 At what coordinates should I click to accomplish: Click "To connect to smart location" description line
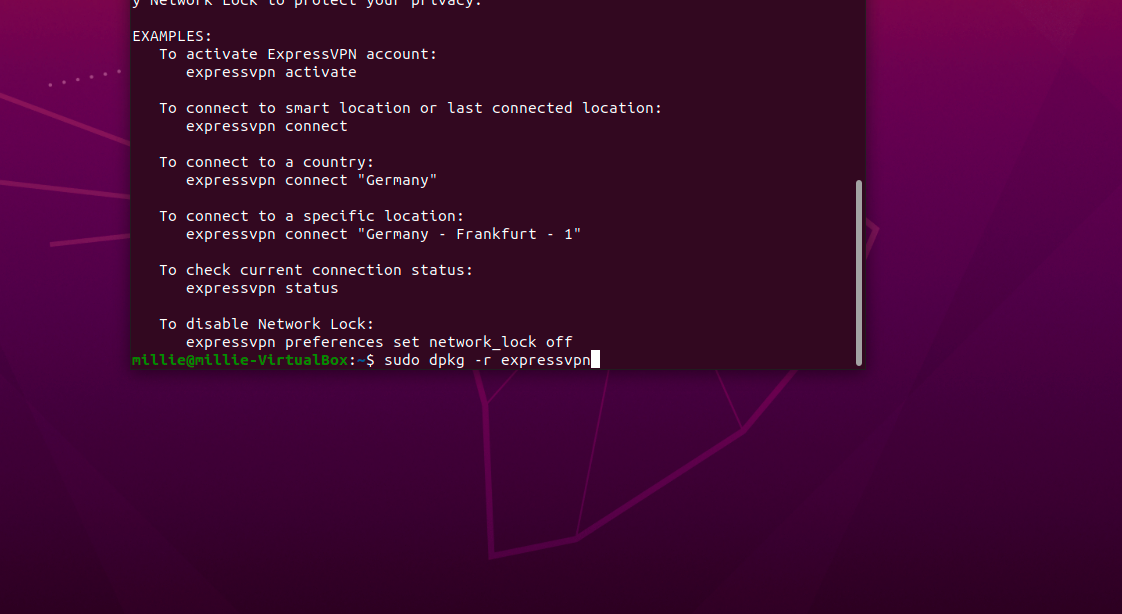point(410,108)
